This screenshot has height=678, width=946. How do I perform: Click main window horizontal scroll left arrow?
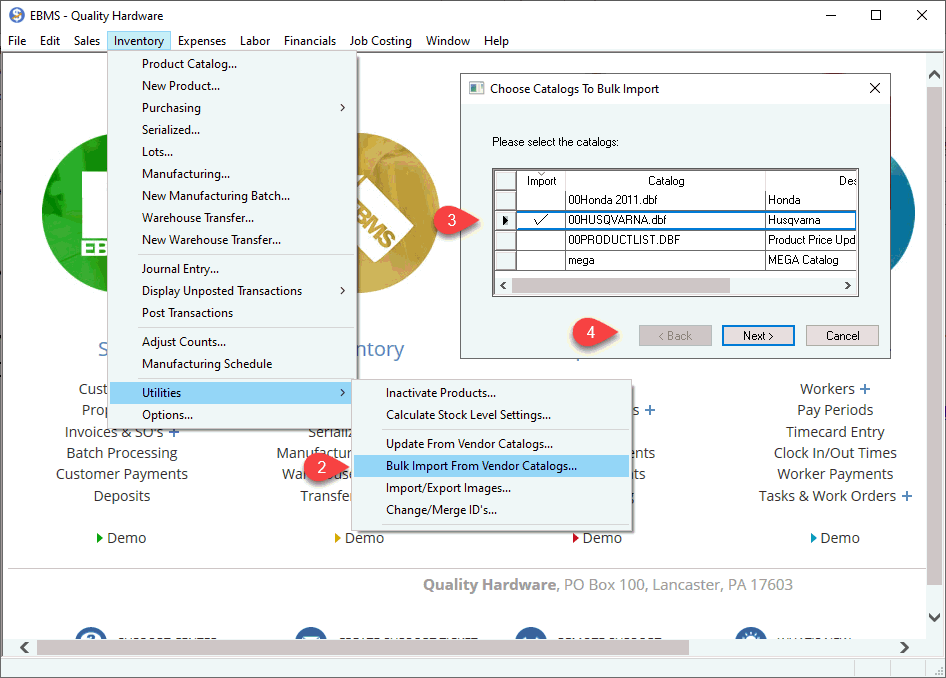(x=24, y=647)
